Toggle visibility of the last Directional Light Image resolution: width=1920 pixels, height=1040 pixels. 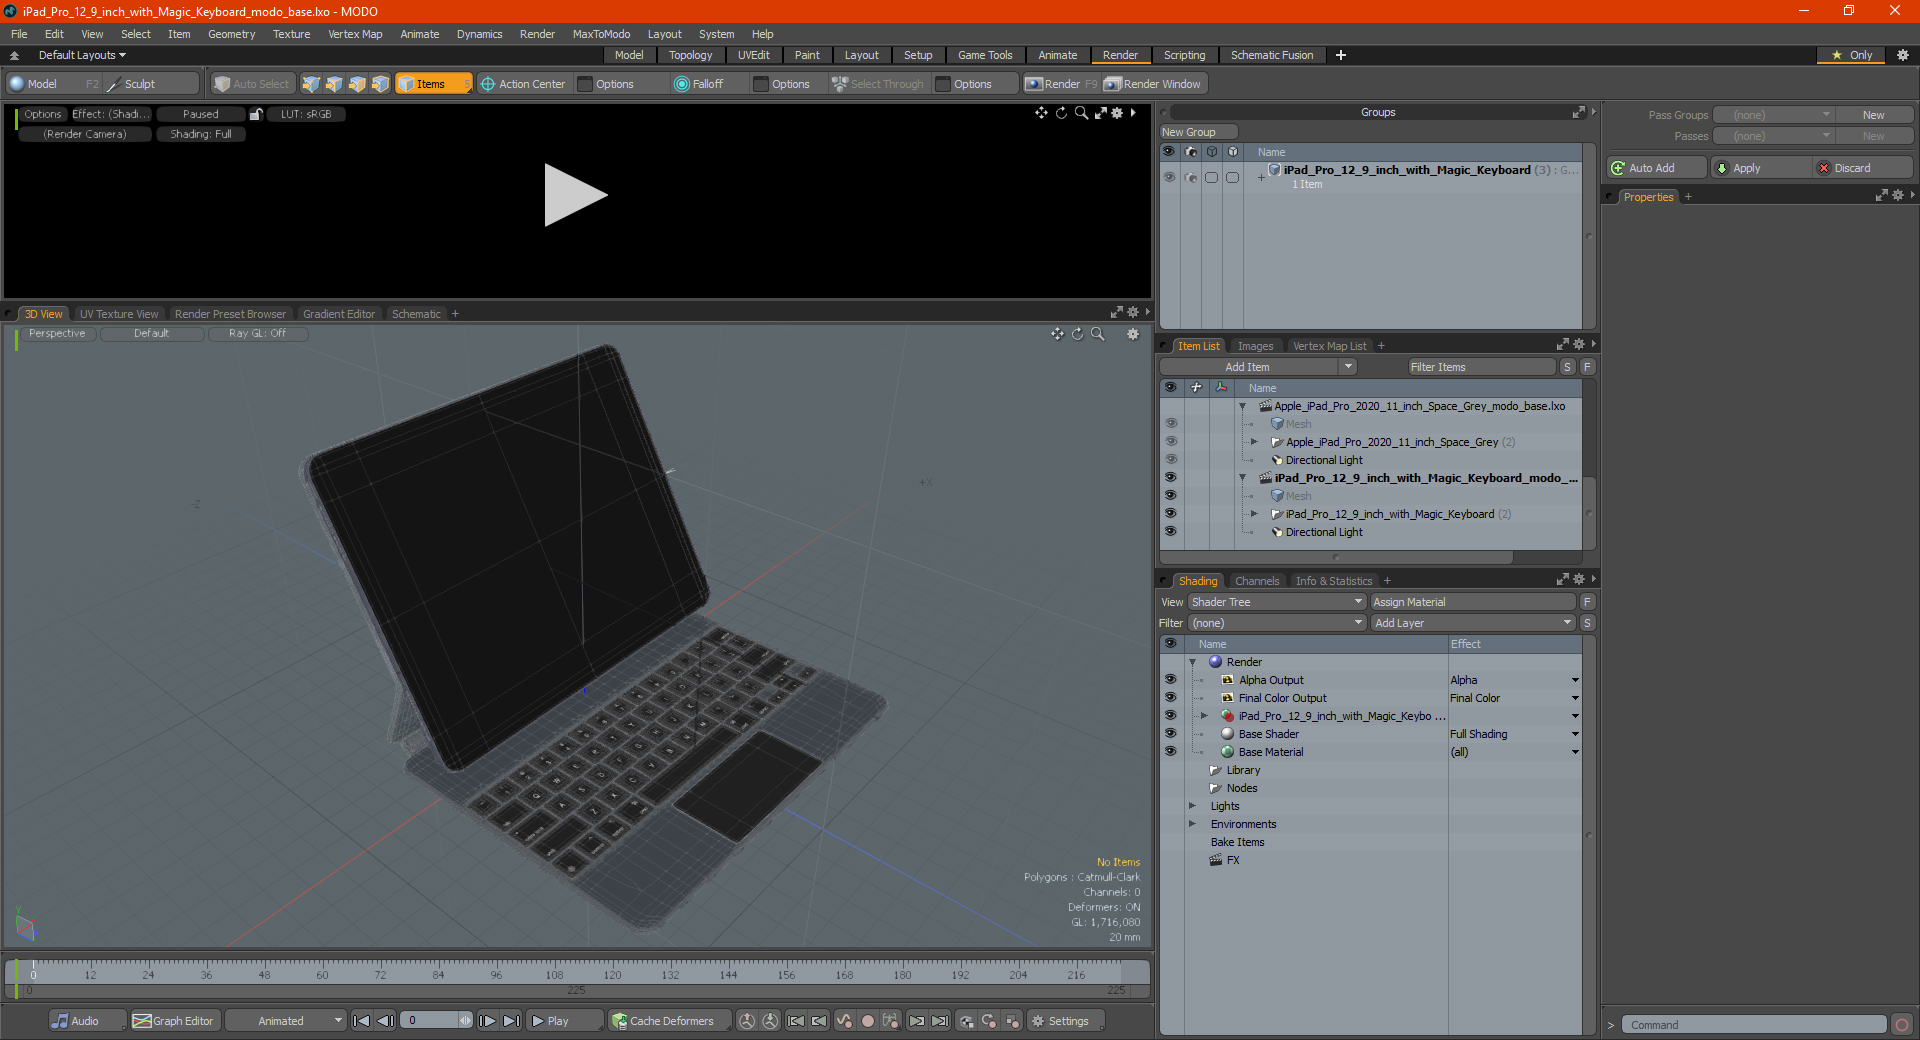coord(1171,531)
